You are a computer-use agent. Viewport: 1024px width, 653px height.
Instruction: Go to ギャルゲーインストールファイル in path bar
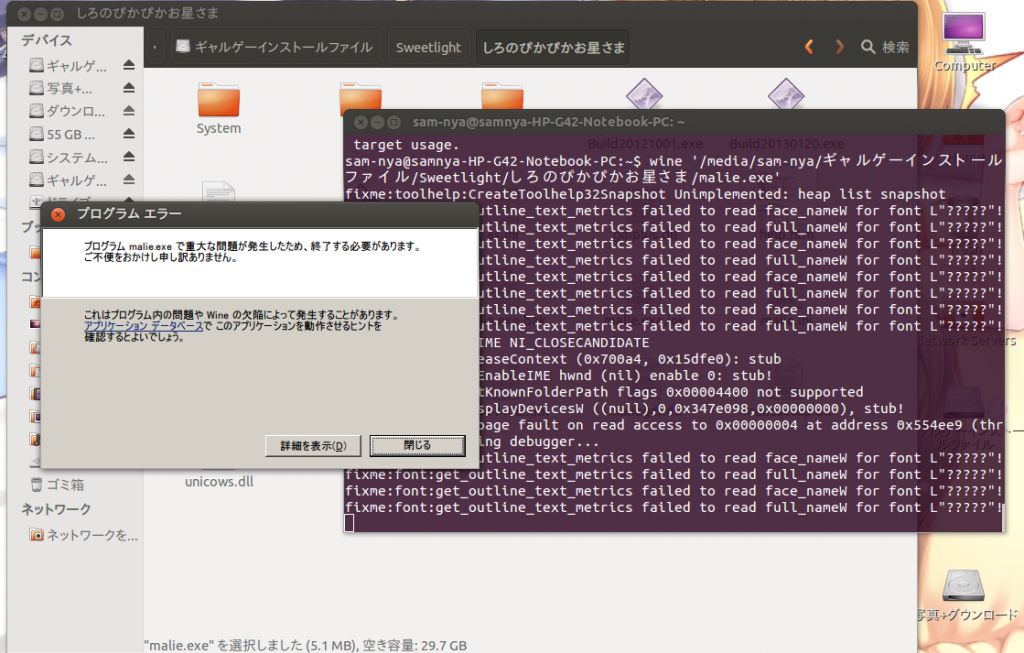(275, 47)
